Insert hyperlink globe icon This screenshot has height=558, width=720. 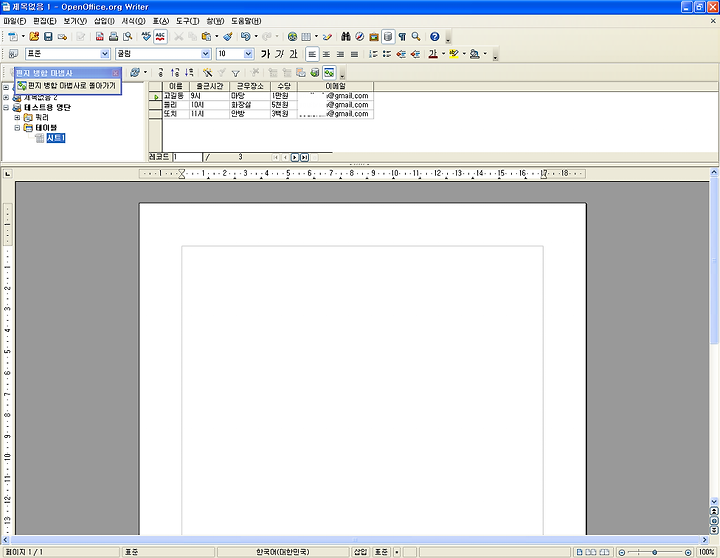click(x=292, y=37)
